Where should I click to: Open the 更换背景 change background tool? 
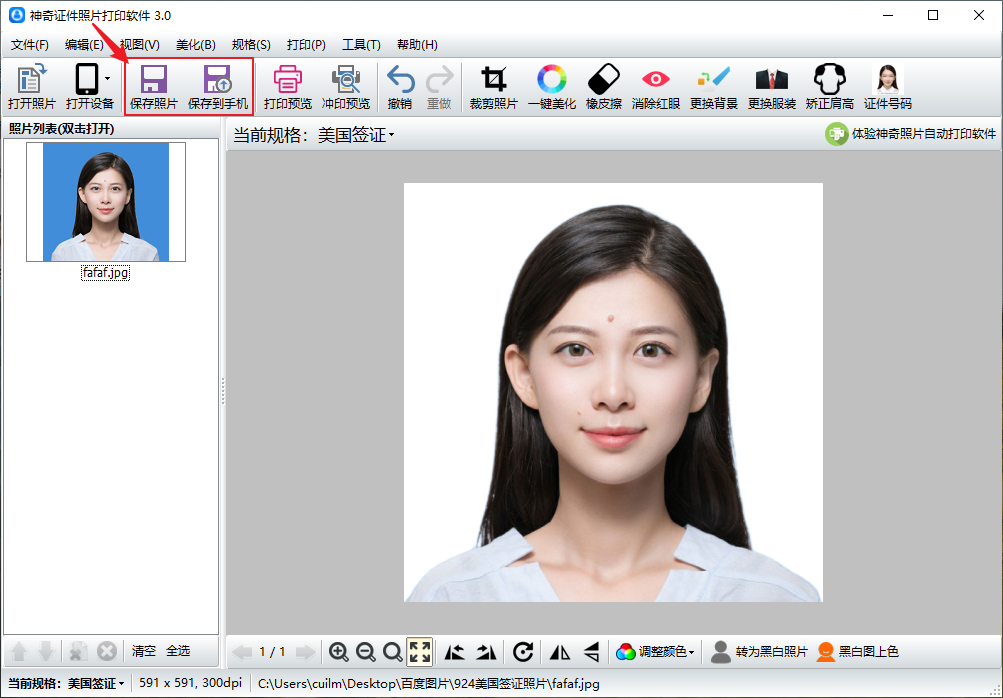(713, 86)
